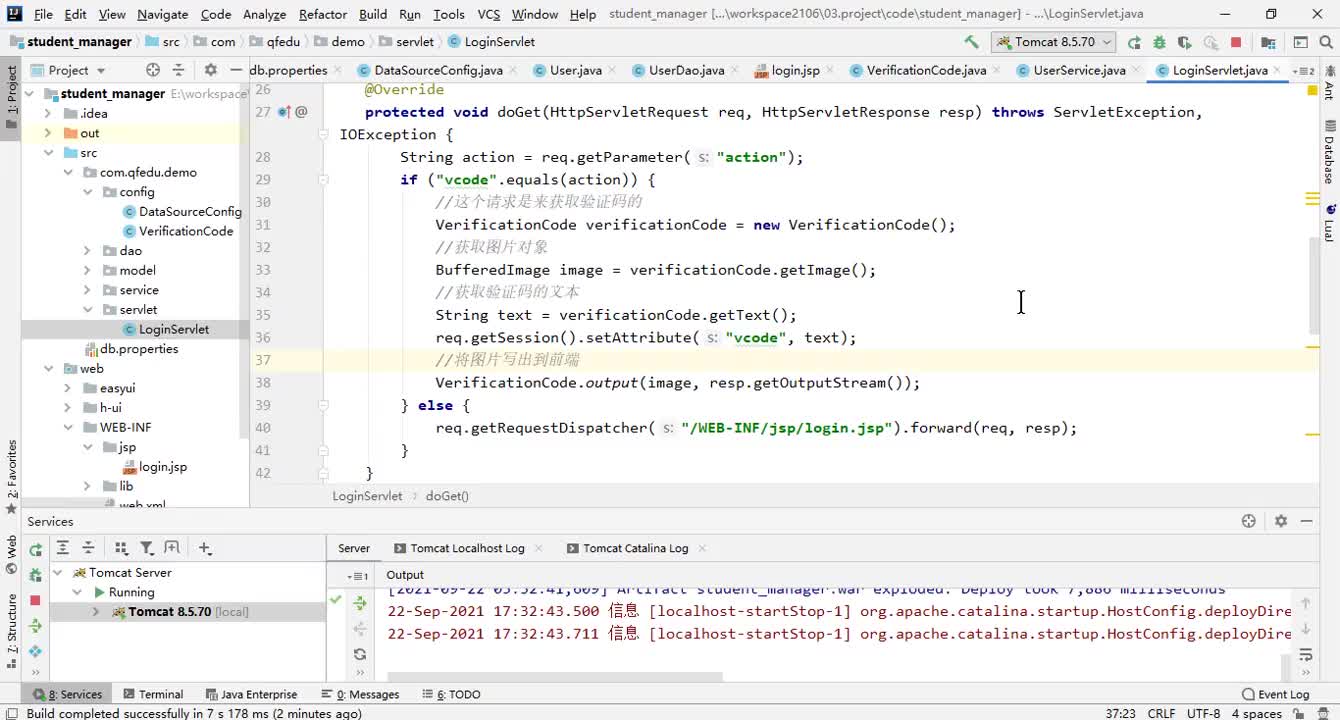Expand the easyui folder
The height and width of the screenshot is (720, 1340).
pos(67,388)
